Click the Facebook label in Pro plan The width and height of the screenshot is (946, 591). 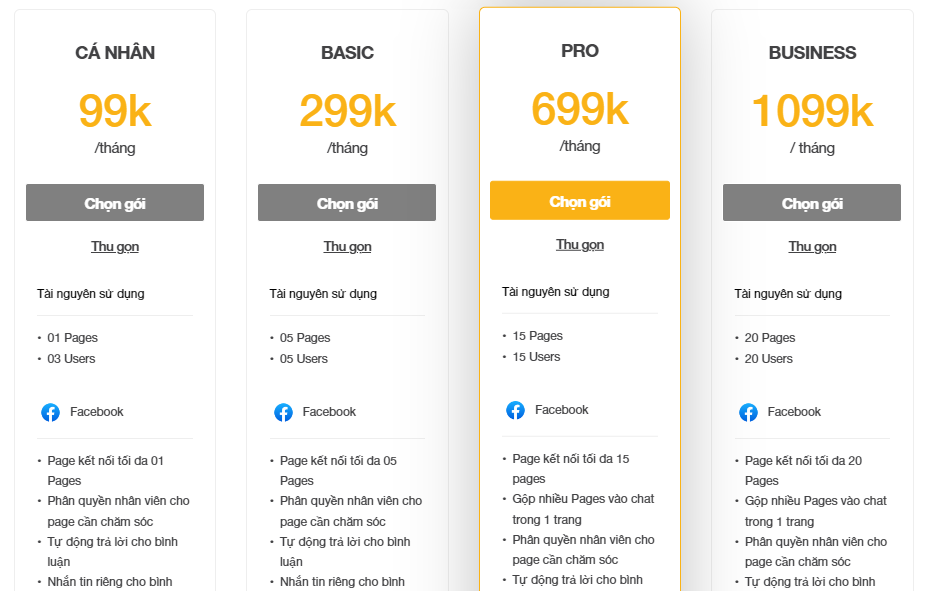[561, 410]
